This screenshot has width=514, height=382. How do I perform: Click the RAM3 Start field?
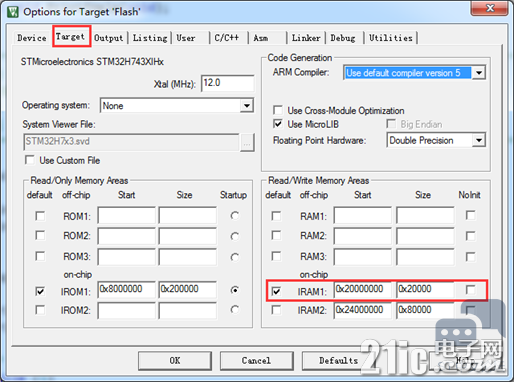coord(363,257)
